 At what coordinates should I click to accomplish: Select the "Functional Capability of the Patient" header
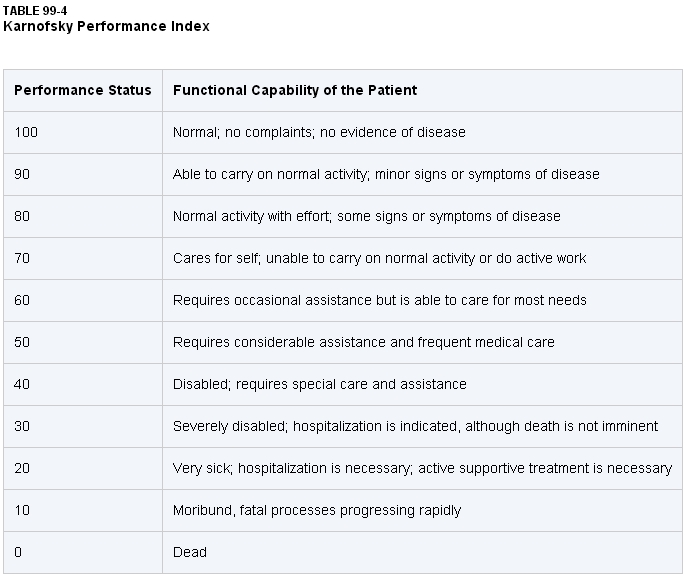(x=295, y=90)
